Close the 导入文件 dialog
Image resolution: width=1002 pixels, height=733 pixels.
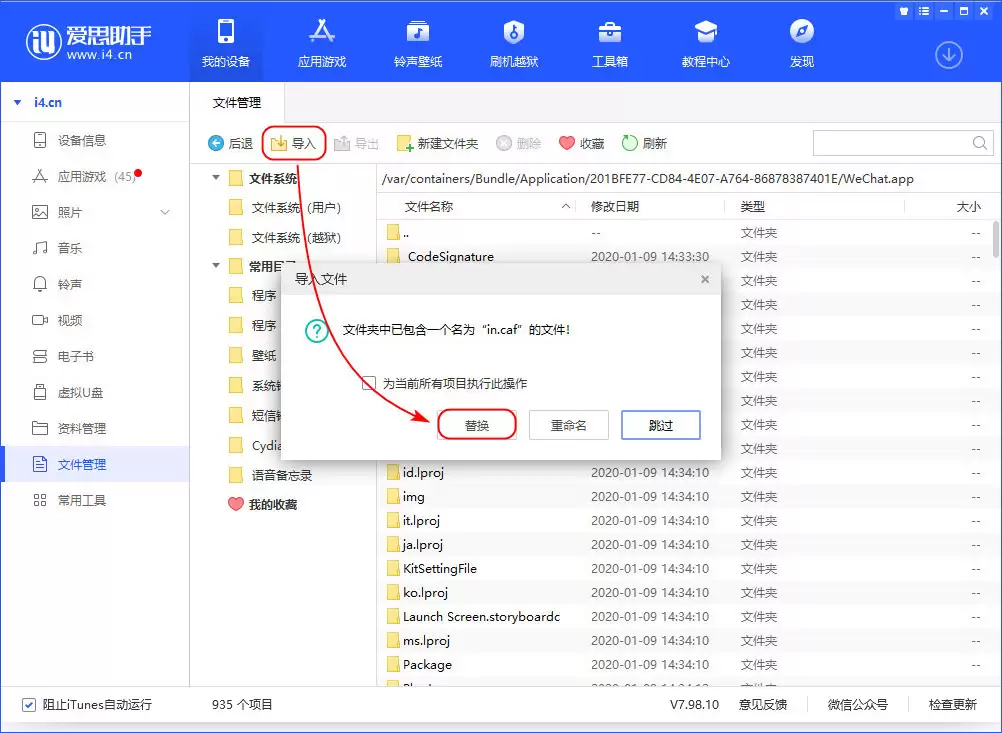tap(705, 279)
